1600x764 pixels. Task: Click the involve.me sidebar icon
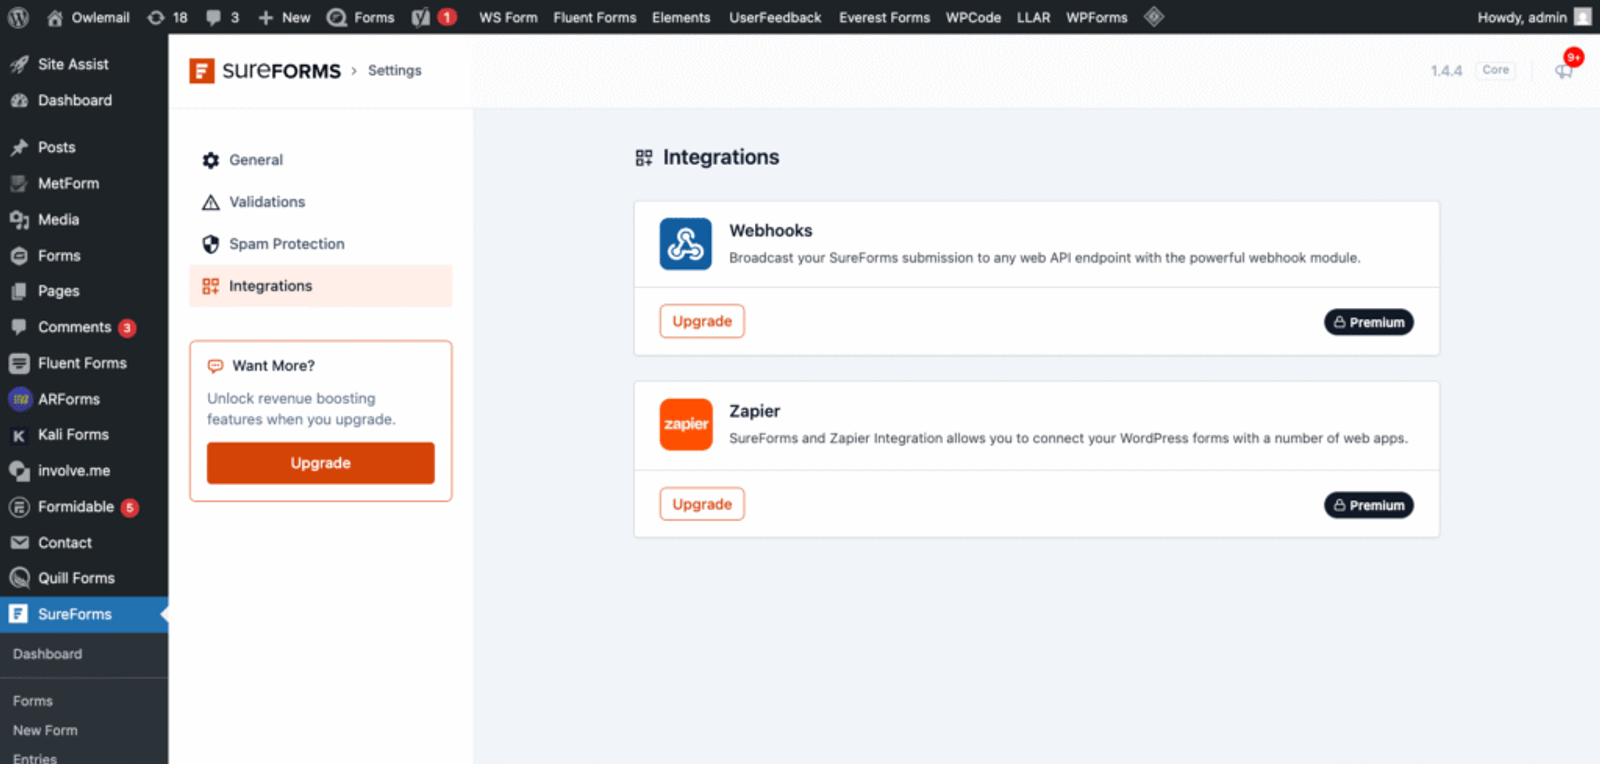click(19, 471)
